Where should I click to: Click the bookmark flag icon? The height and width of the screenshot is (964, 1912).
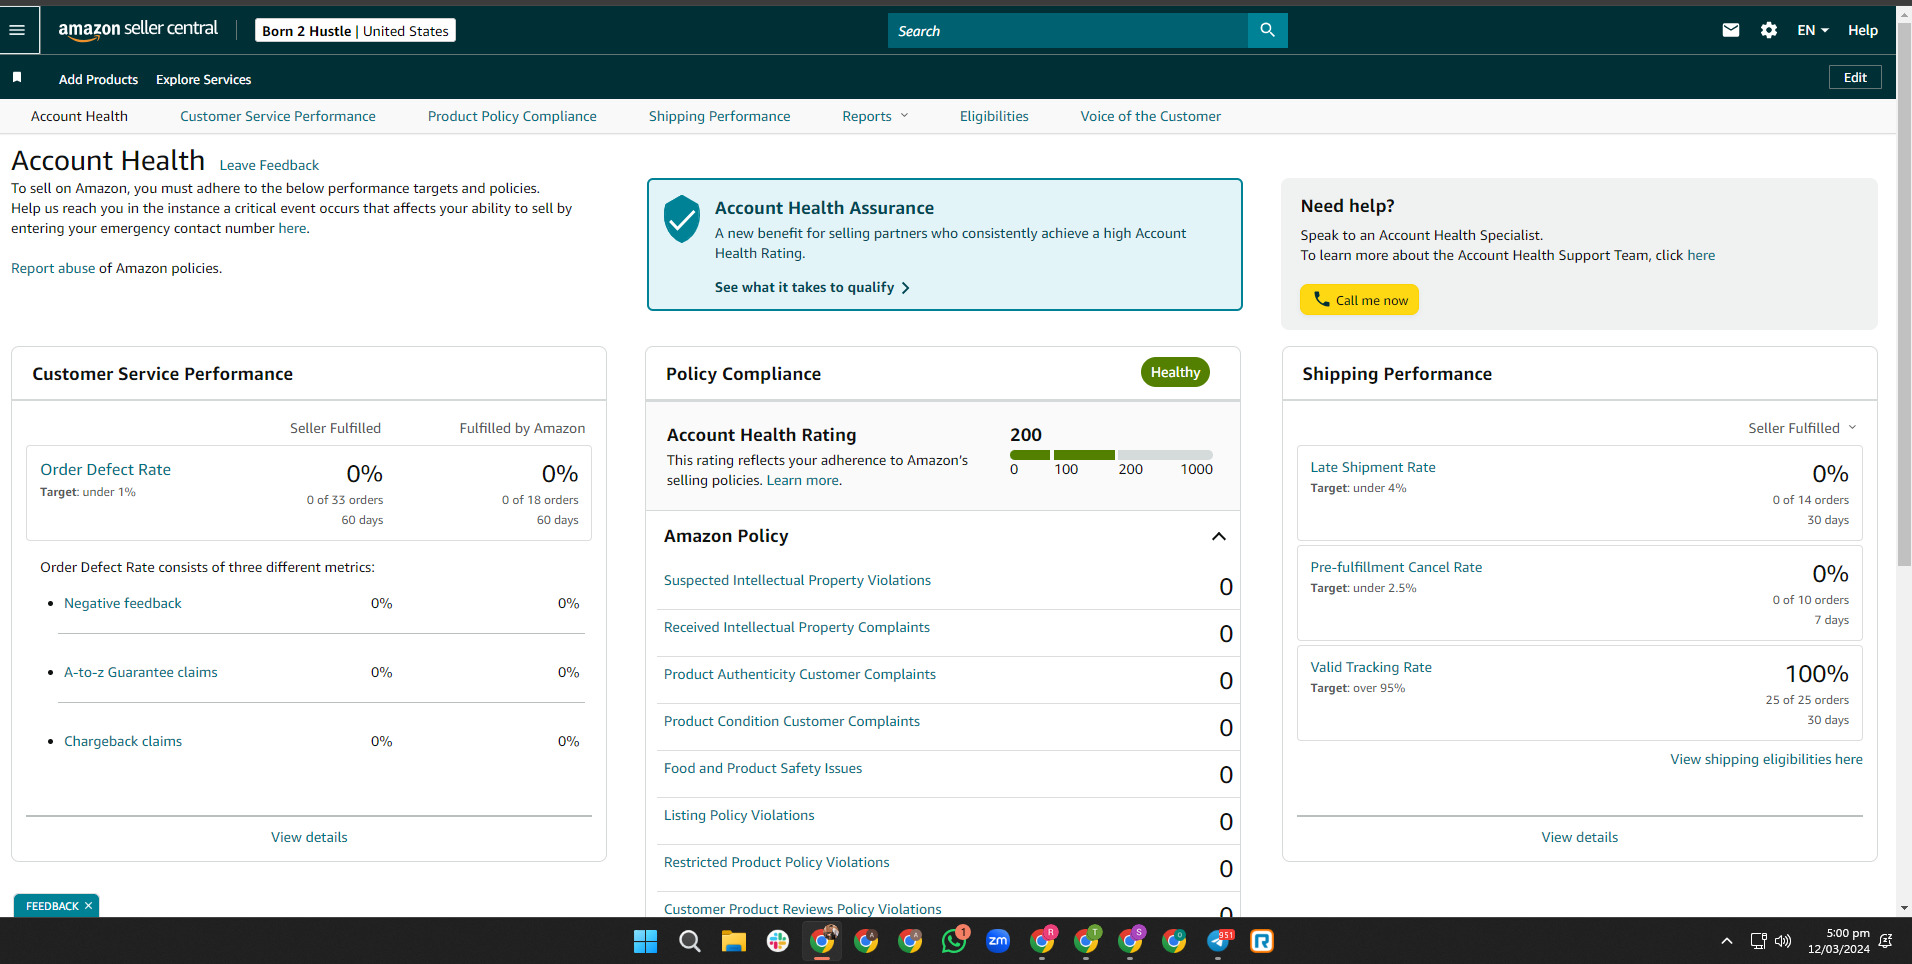(x=17, y=77)
